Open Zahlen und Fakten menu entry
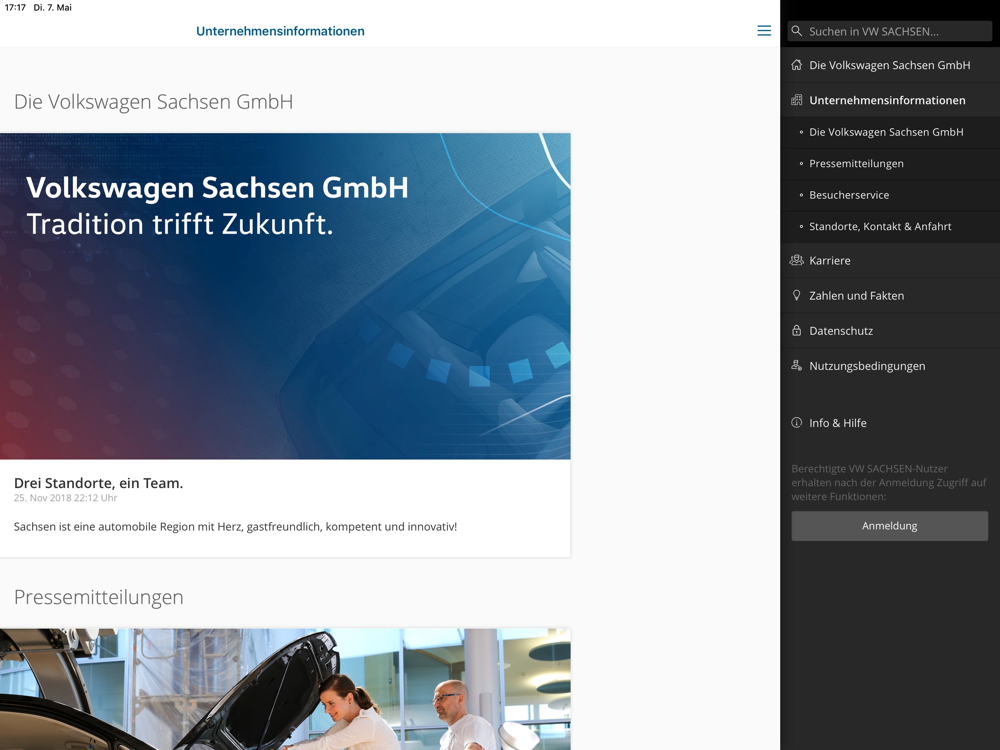This screenshot has height=750, width=1000. click(890, 295)
